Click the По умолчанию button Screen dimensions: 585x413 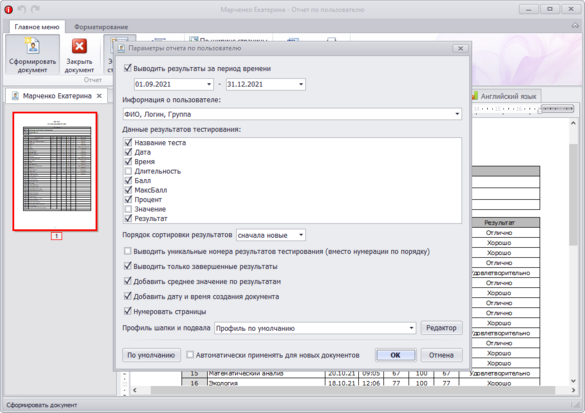(151, 355)
